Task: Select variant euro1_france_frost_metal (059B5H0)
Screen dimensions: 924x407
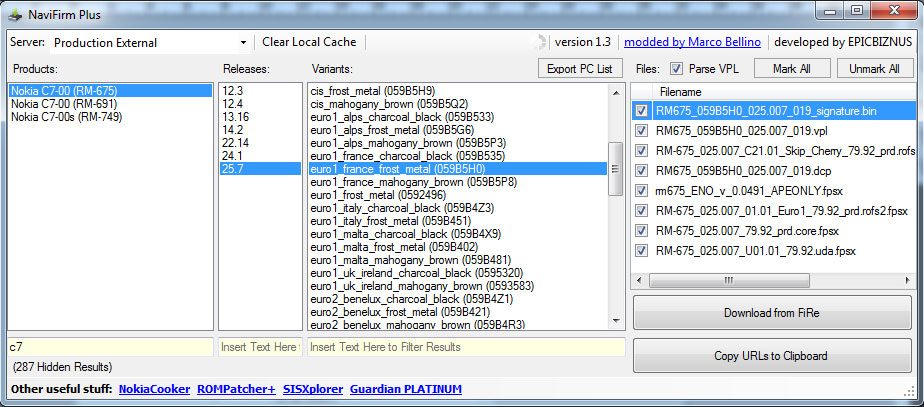Action: tap(458, 168)
